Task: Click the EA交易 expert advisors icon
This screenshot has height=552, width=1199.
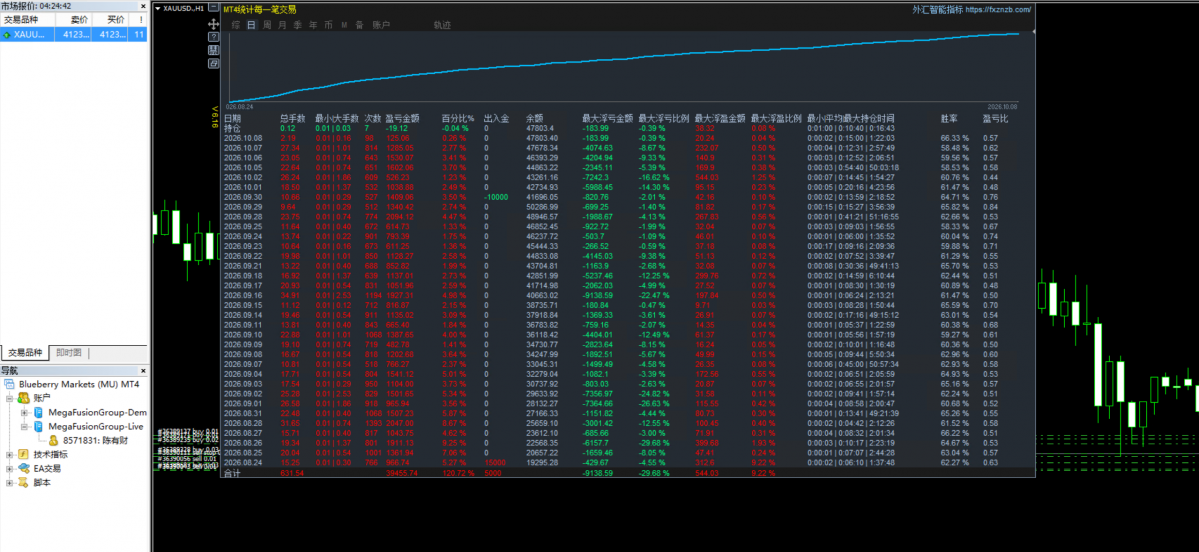Action: (24, 468)
